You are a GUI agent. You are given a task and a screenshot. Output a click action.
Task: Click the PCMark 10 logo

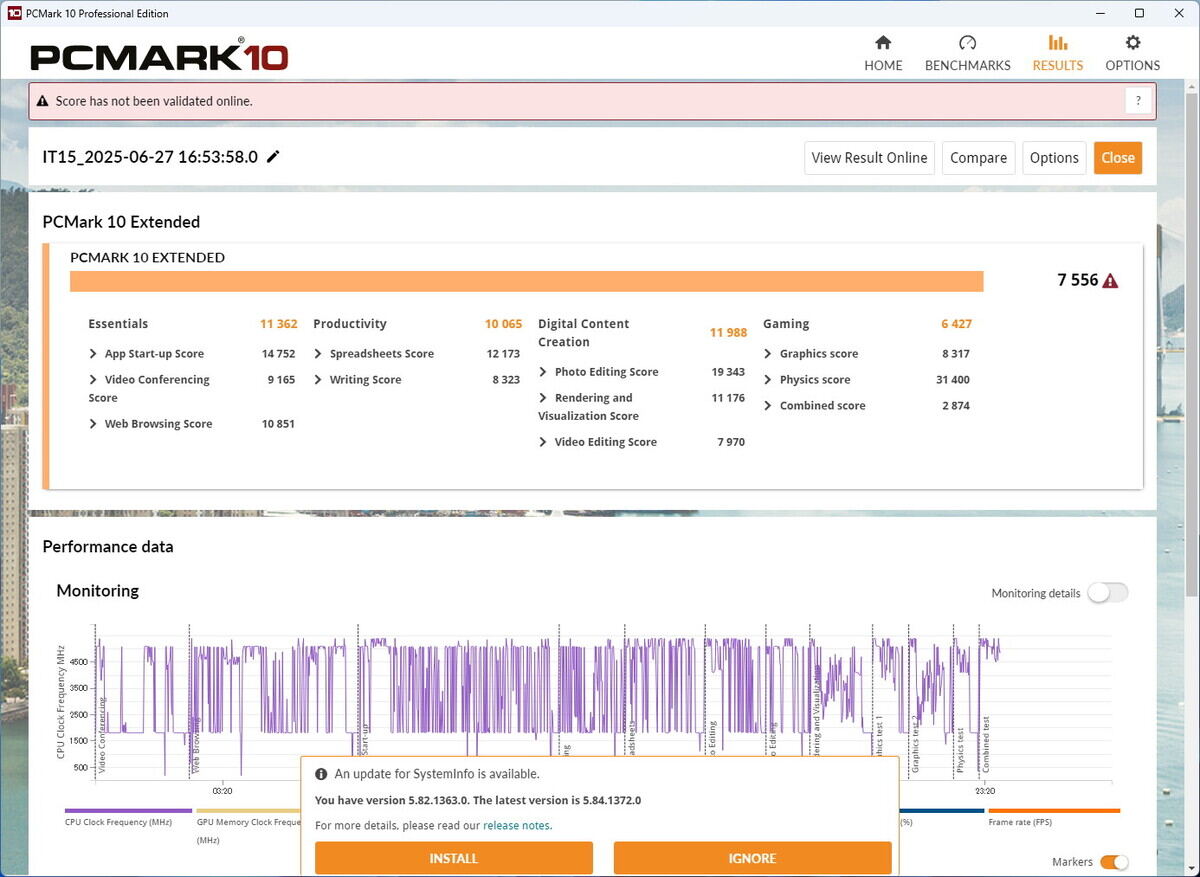click(x=160, y=55)
